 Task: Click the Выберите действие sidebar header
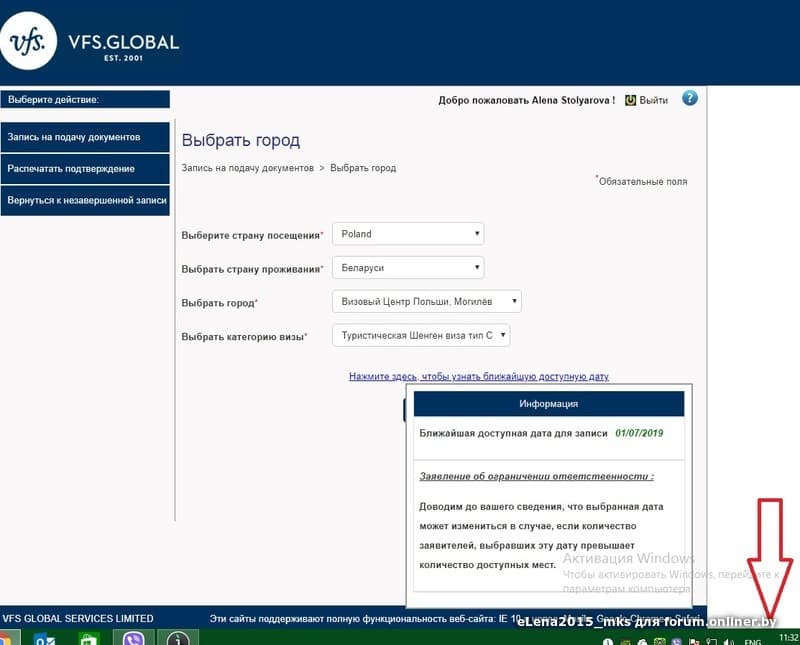pos(85,100)
